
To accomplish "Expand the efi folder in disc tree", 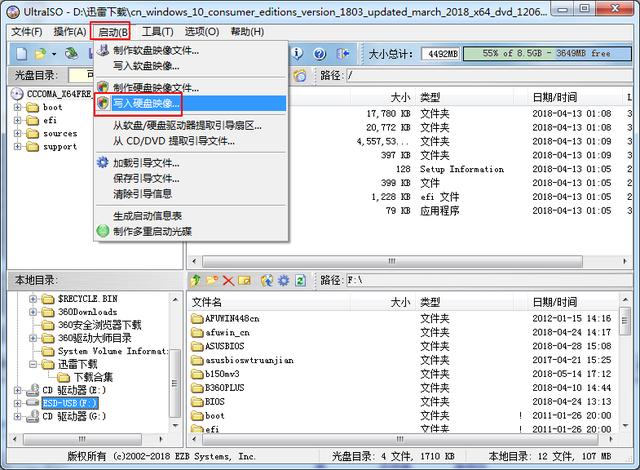I will point(18,120).
